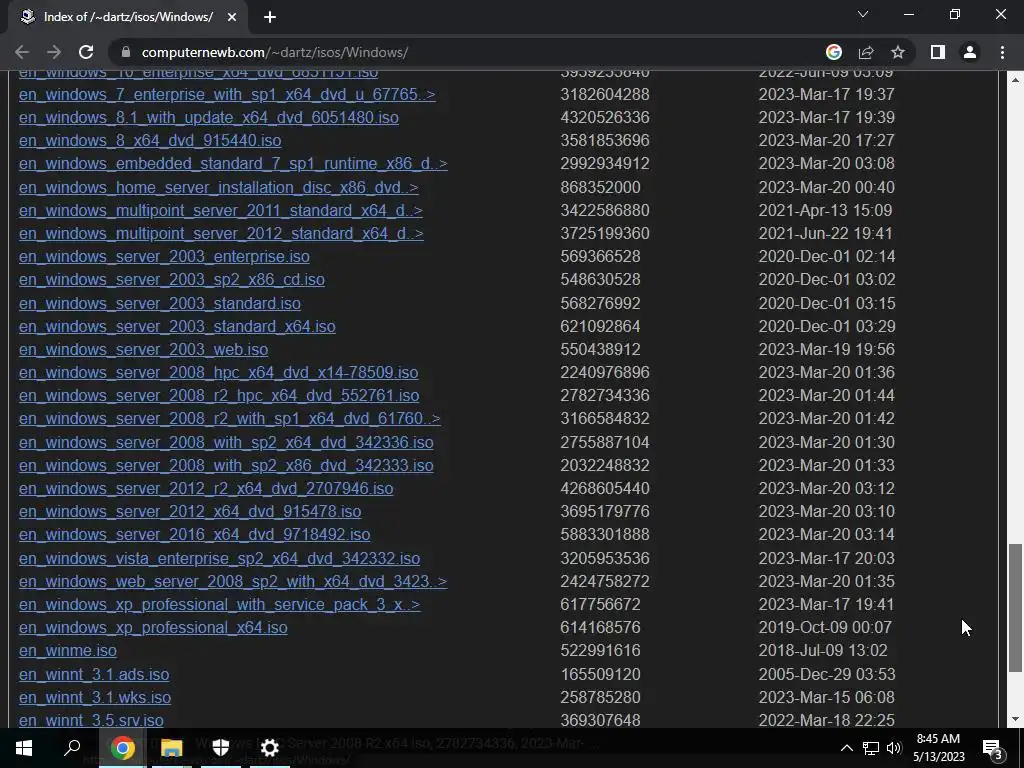Open en_windows_home_server installation link
The width and height of the screenshot is (1024, 768).
point(219,187)
